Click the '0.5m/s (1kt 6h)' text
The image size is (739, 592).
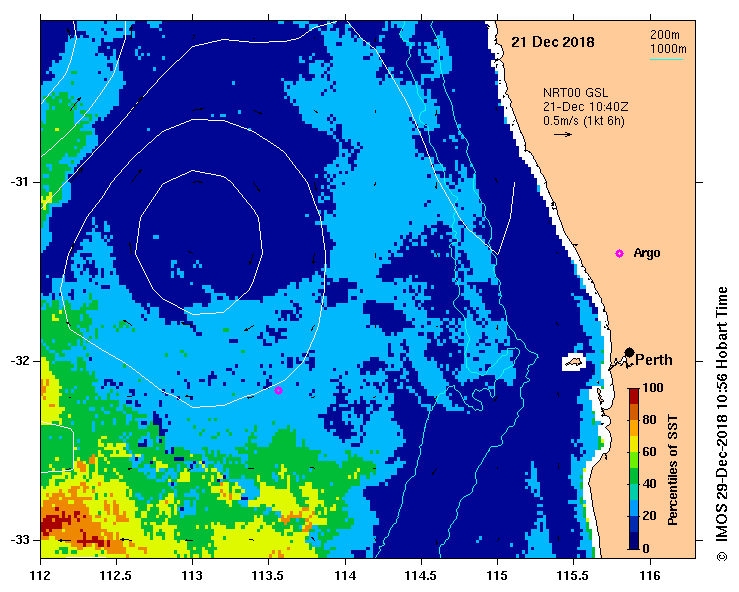click(583, 121)
